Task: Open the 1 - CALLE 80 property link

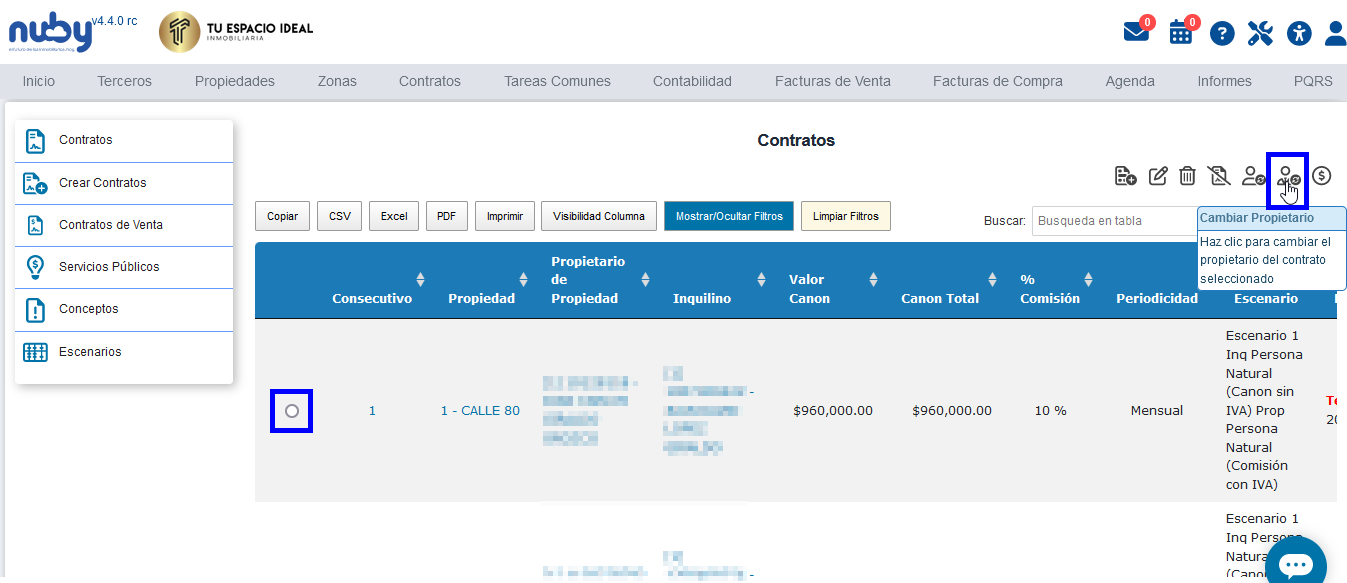Action: point(480,410)
